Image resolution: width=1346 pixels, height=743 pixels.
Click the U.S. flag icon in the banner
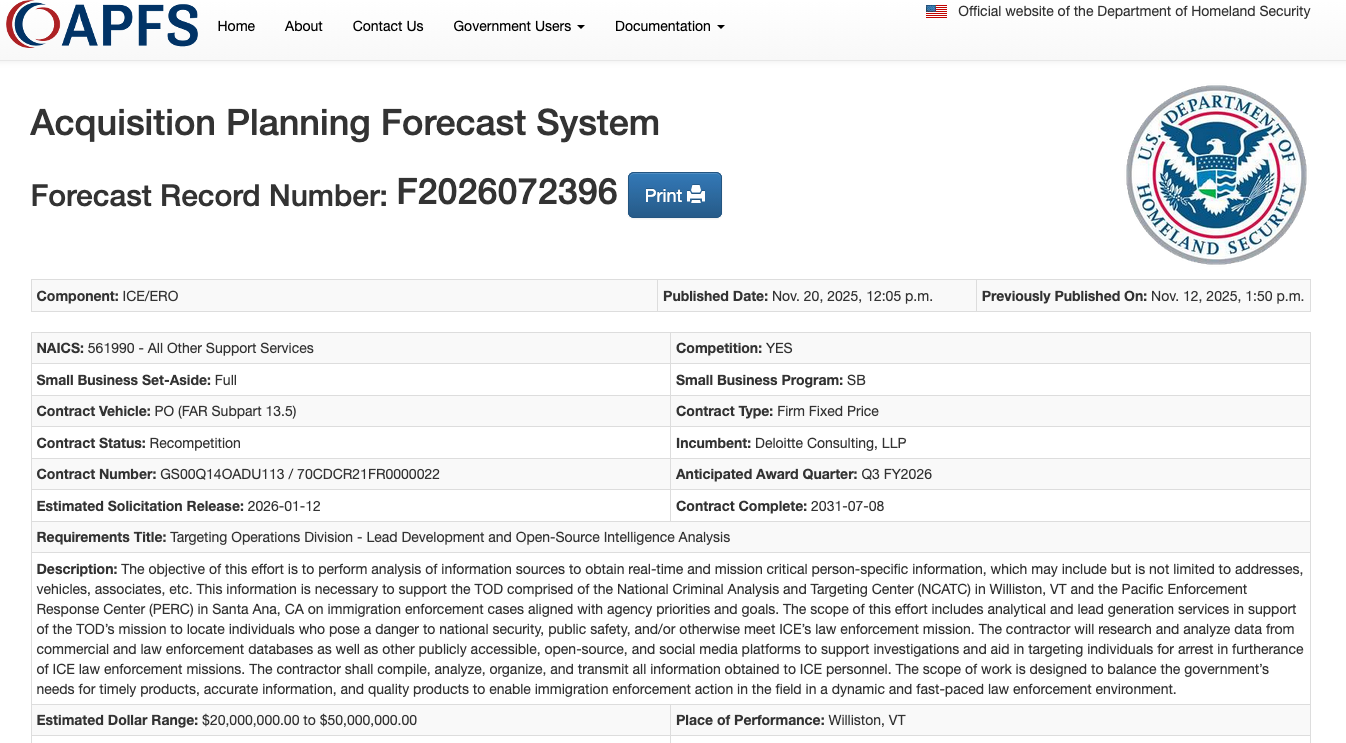[x=935, y=11]
